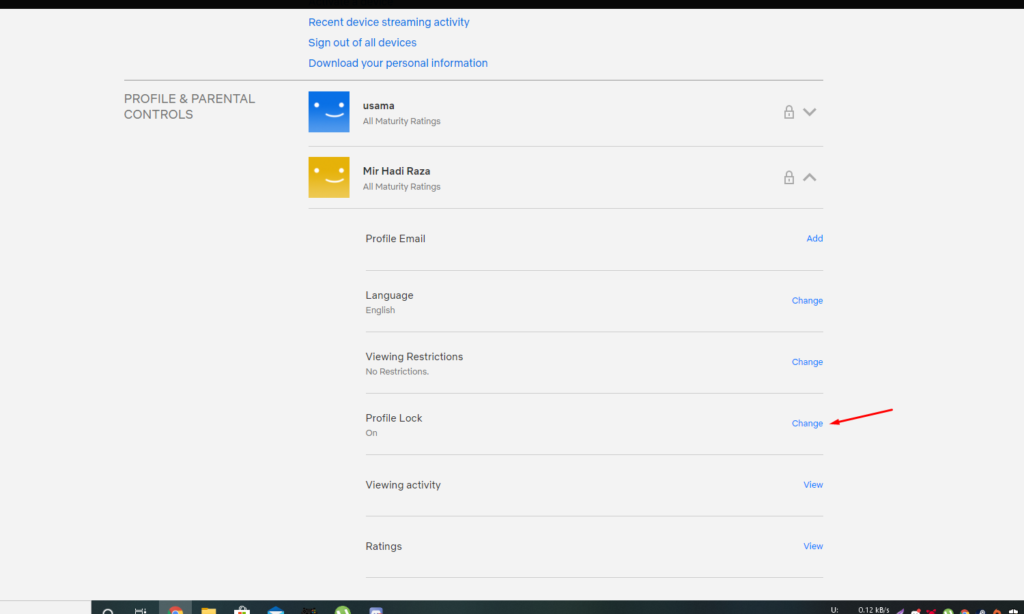The height and width of the screenshot is (614, 1024).
Task: Open Task View on the taskbar
Action: click(x=141, y=607)
